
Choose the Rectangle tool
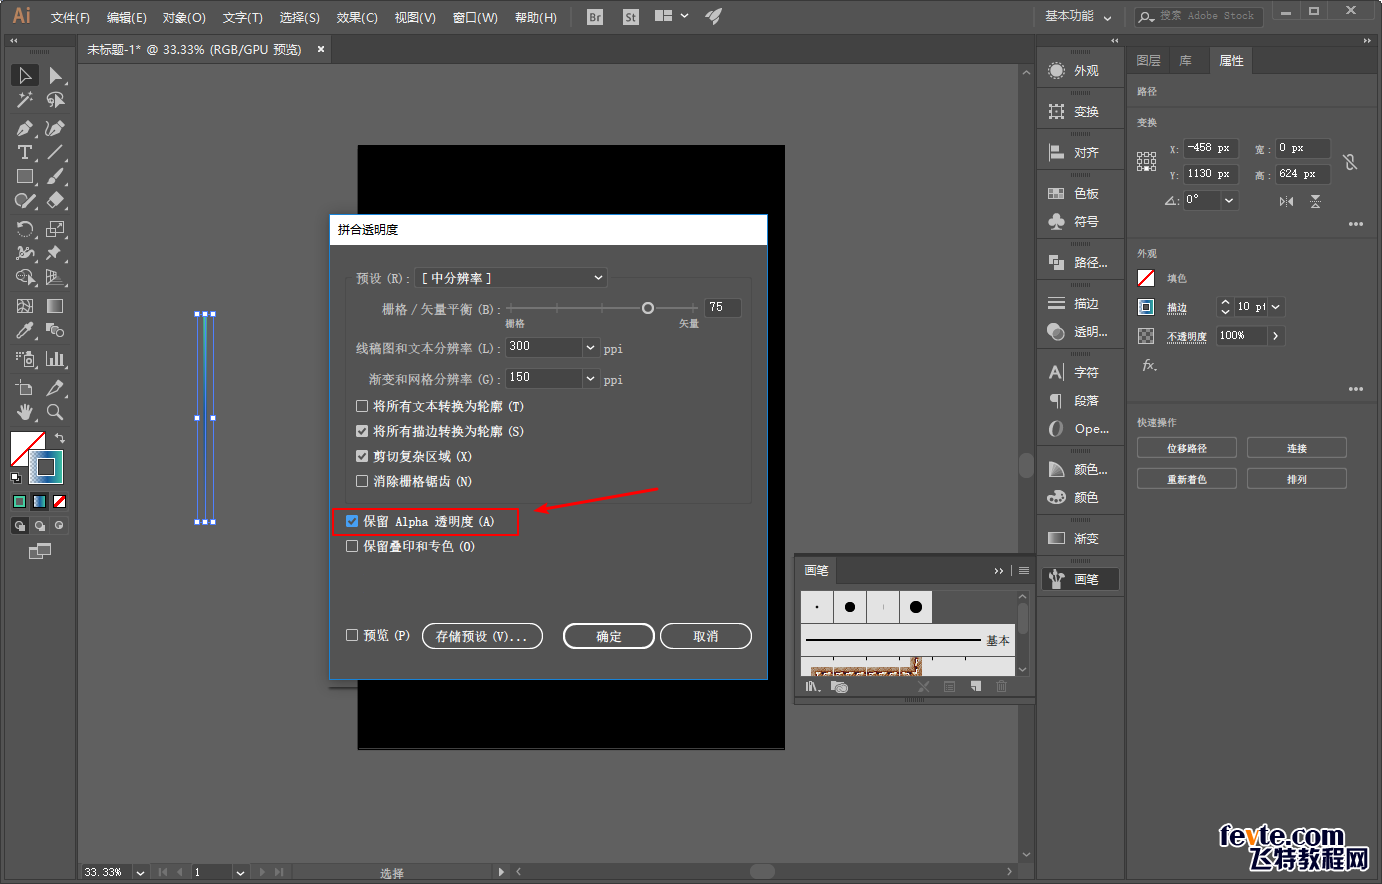[x=25, y=176]
